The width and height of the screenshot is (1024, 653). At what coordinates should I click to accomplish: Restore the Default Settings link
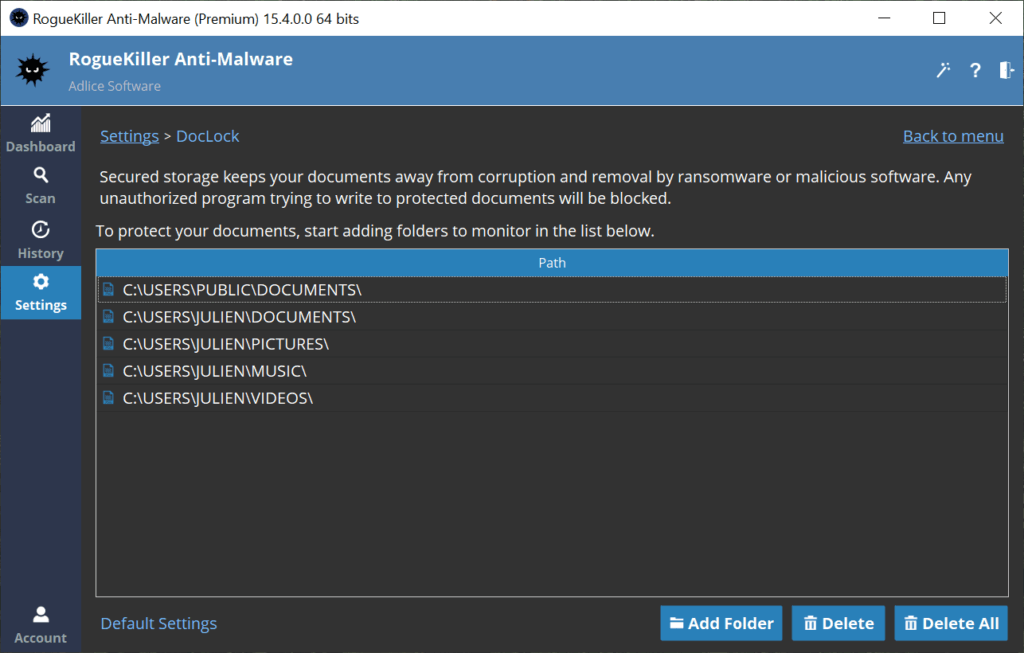coord(158,623)
